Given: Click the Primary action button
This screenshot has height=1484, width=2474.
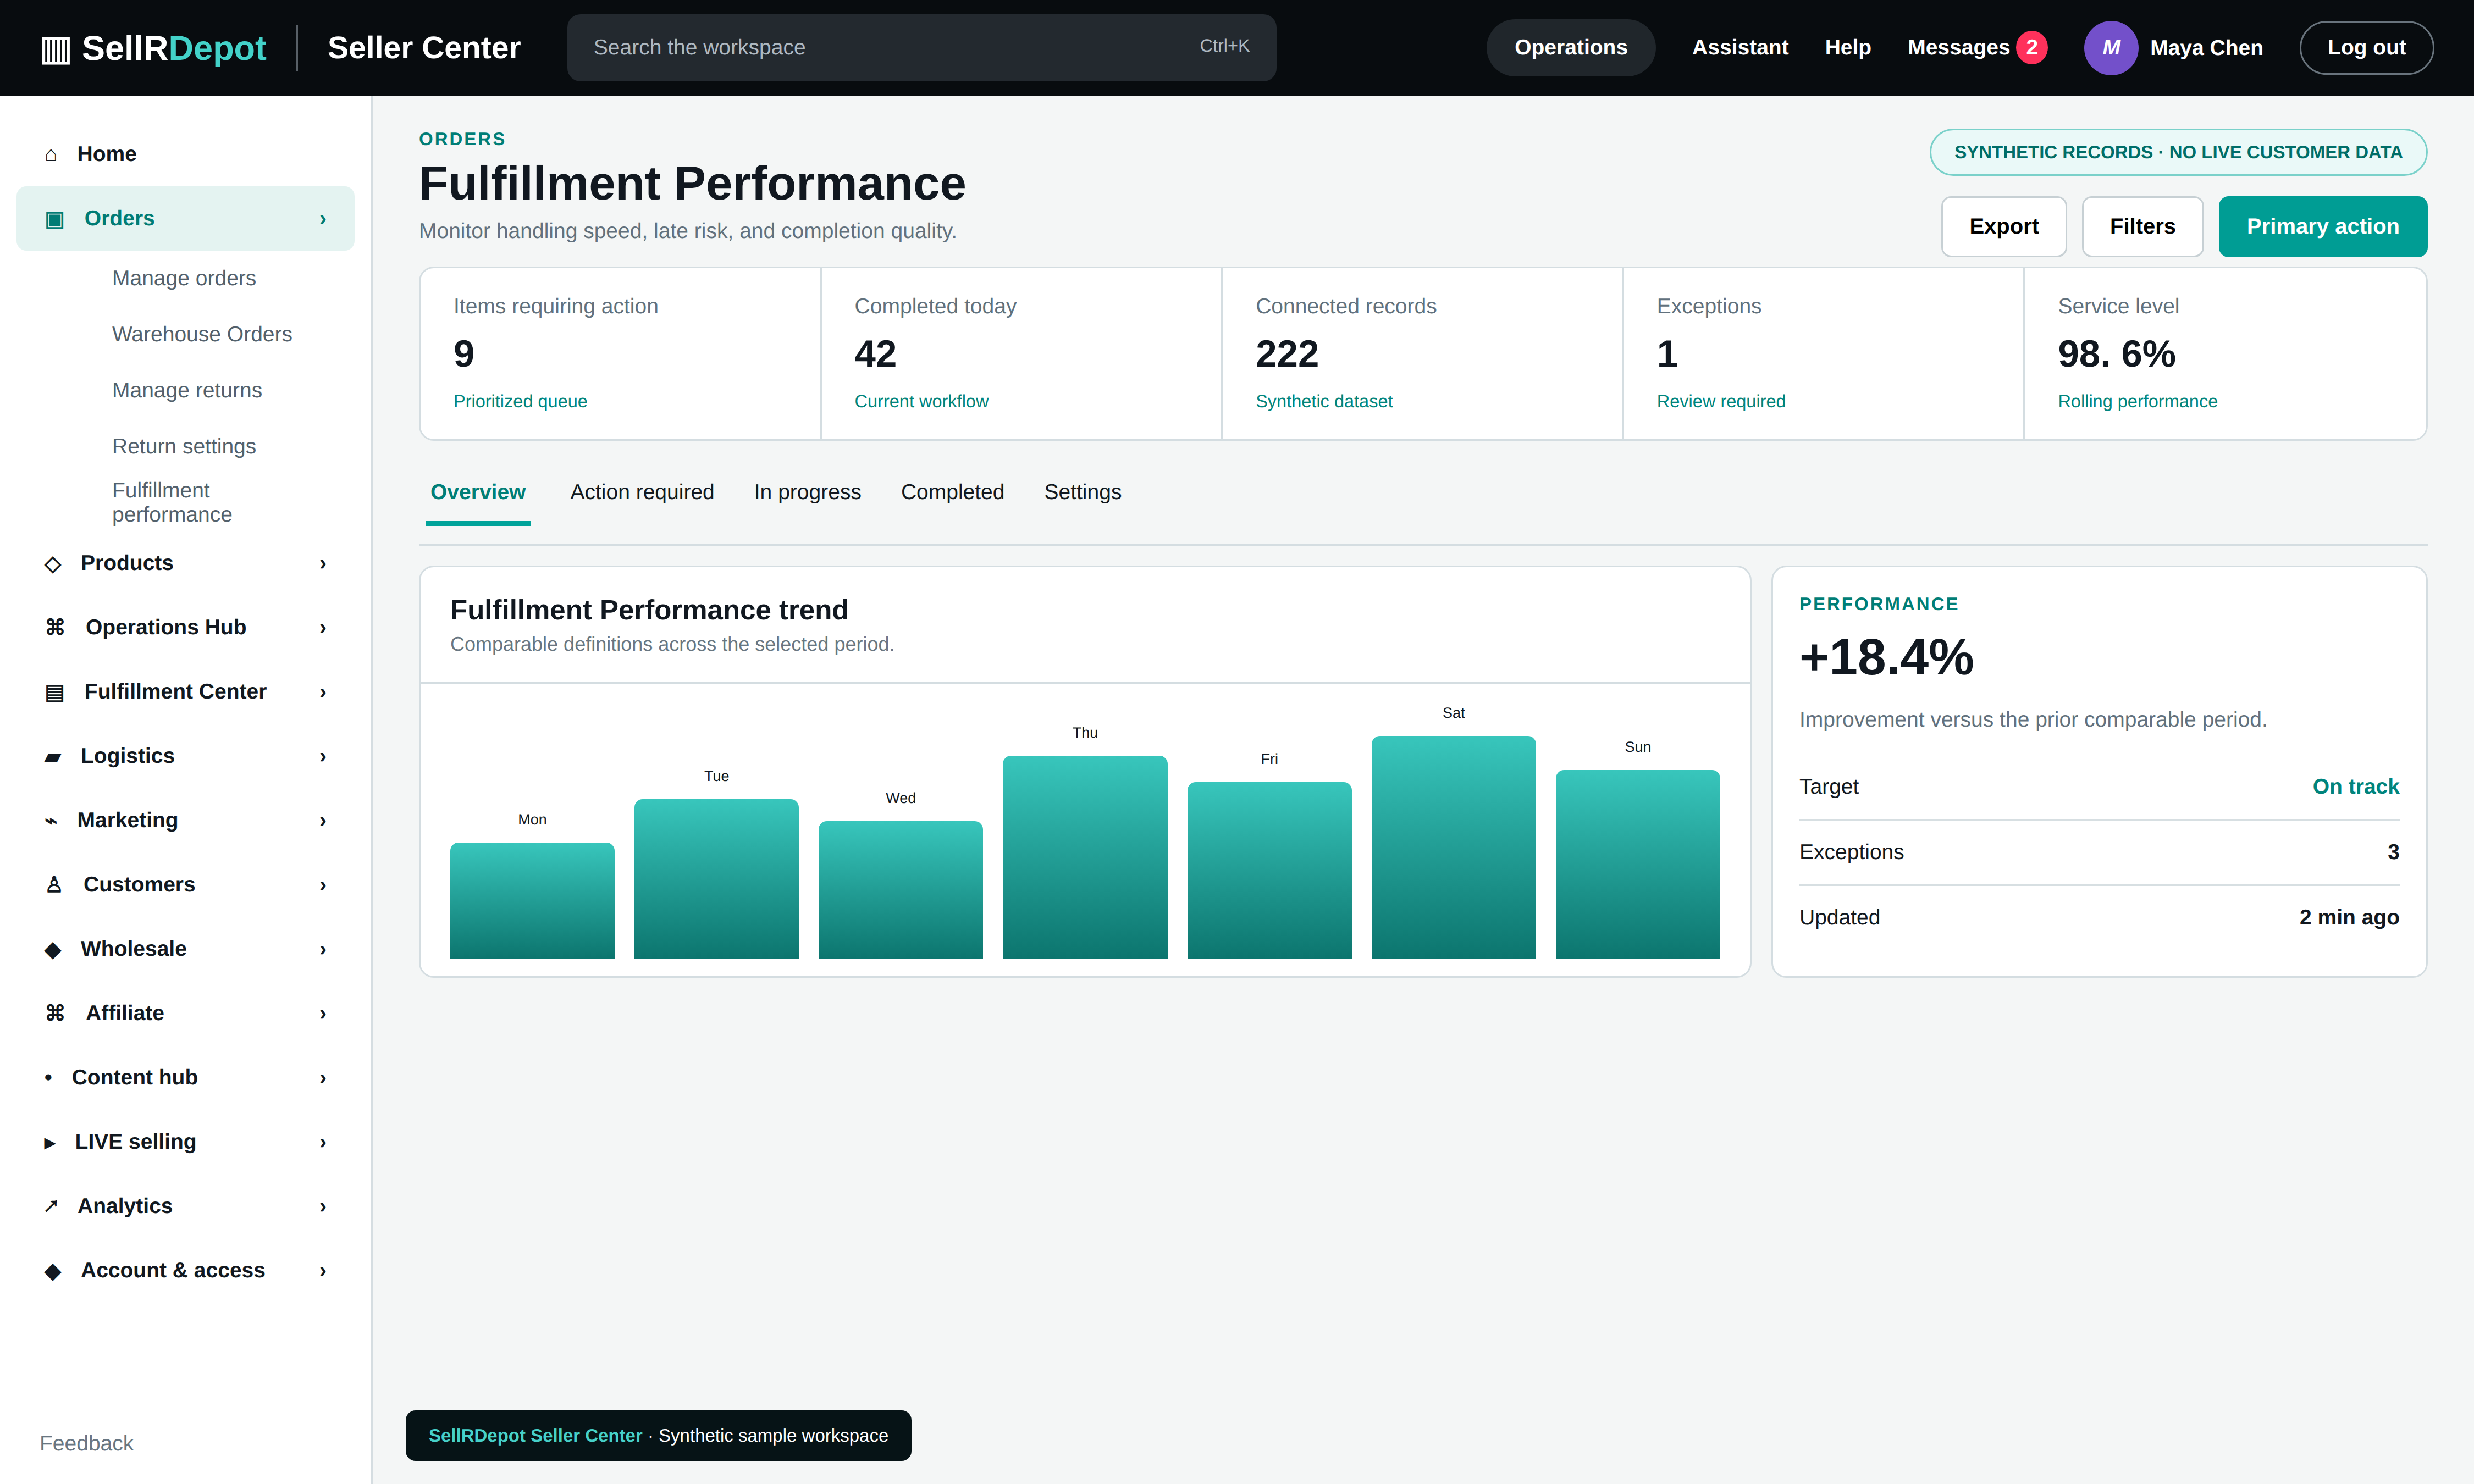Looking at the screenshot, I should click(x=2322, y=227).
